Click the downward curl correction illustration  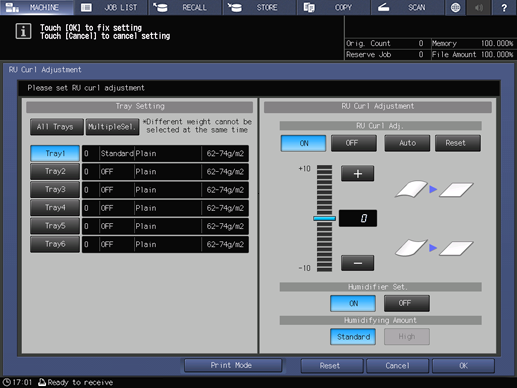click(434, 248)
